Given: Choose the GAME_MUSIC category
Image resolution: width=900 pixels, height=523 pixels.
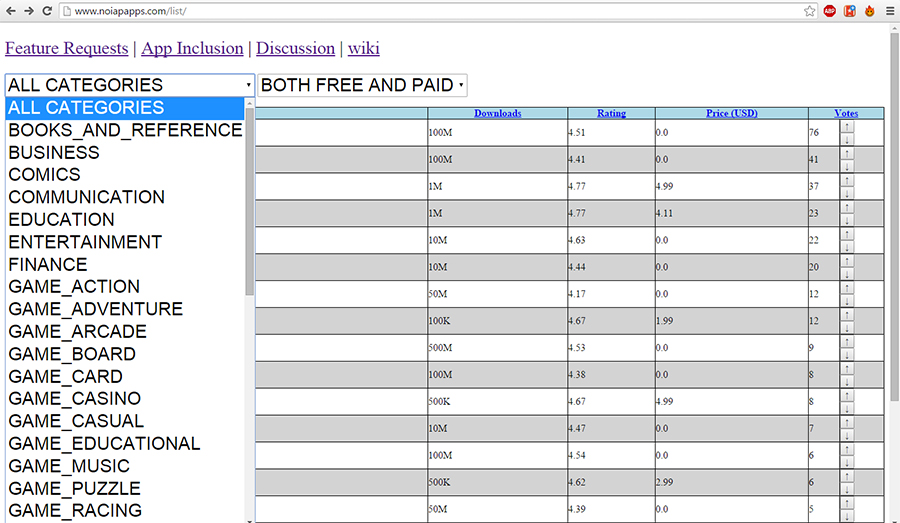Looking at the screenshot, I should point(125,466).
